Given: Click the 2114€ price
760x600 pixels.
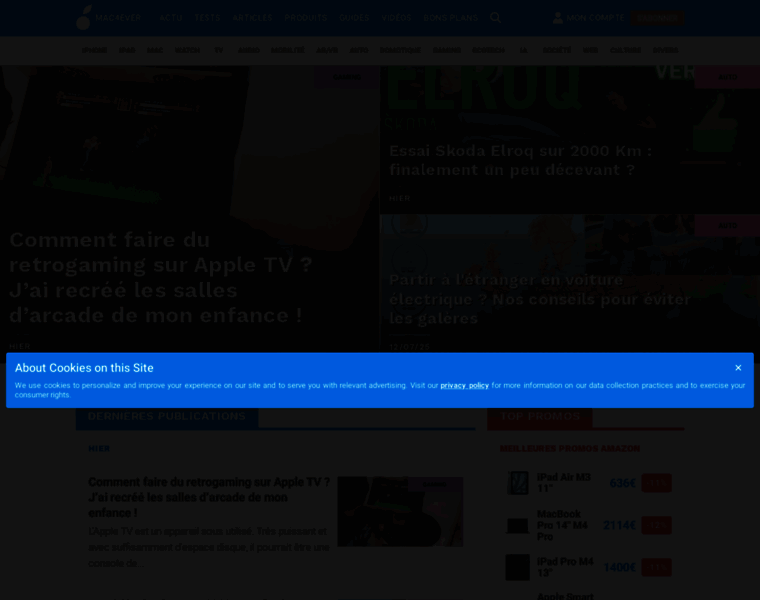Looking at the screenshot, I should coord(619,525).
